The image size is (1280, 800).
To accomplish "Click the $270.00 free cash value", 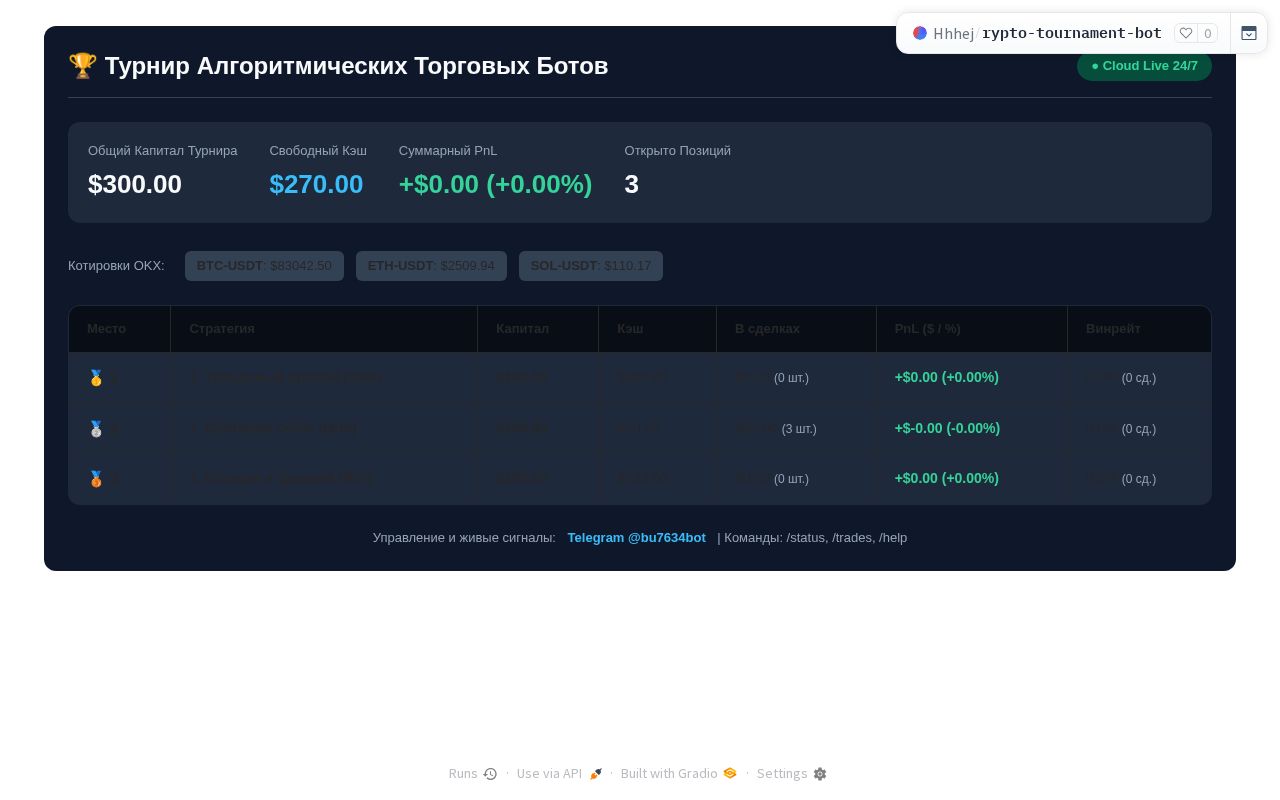I will pos(316,184).
